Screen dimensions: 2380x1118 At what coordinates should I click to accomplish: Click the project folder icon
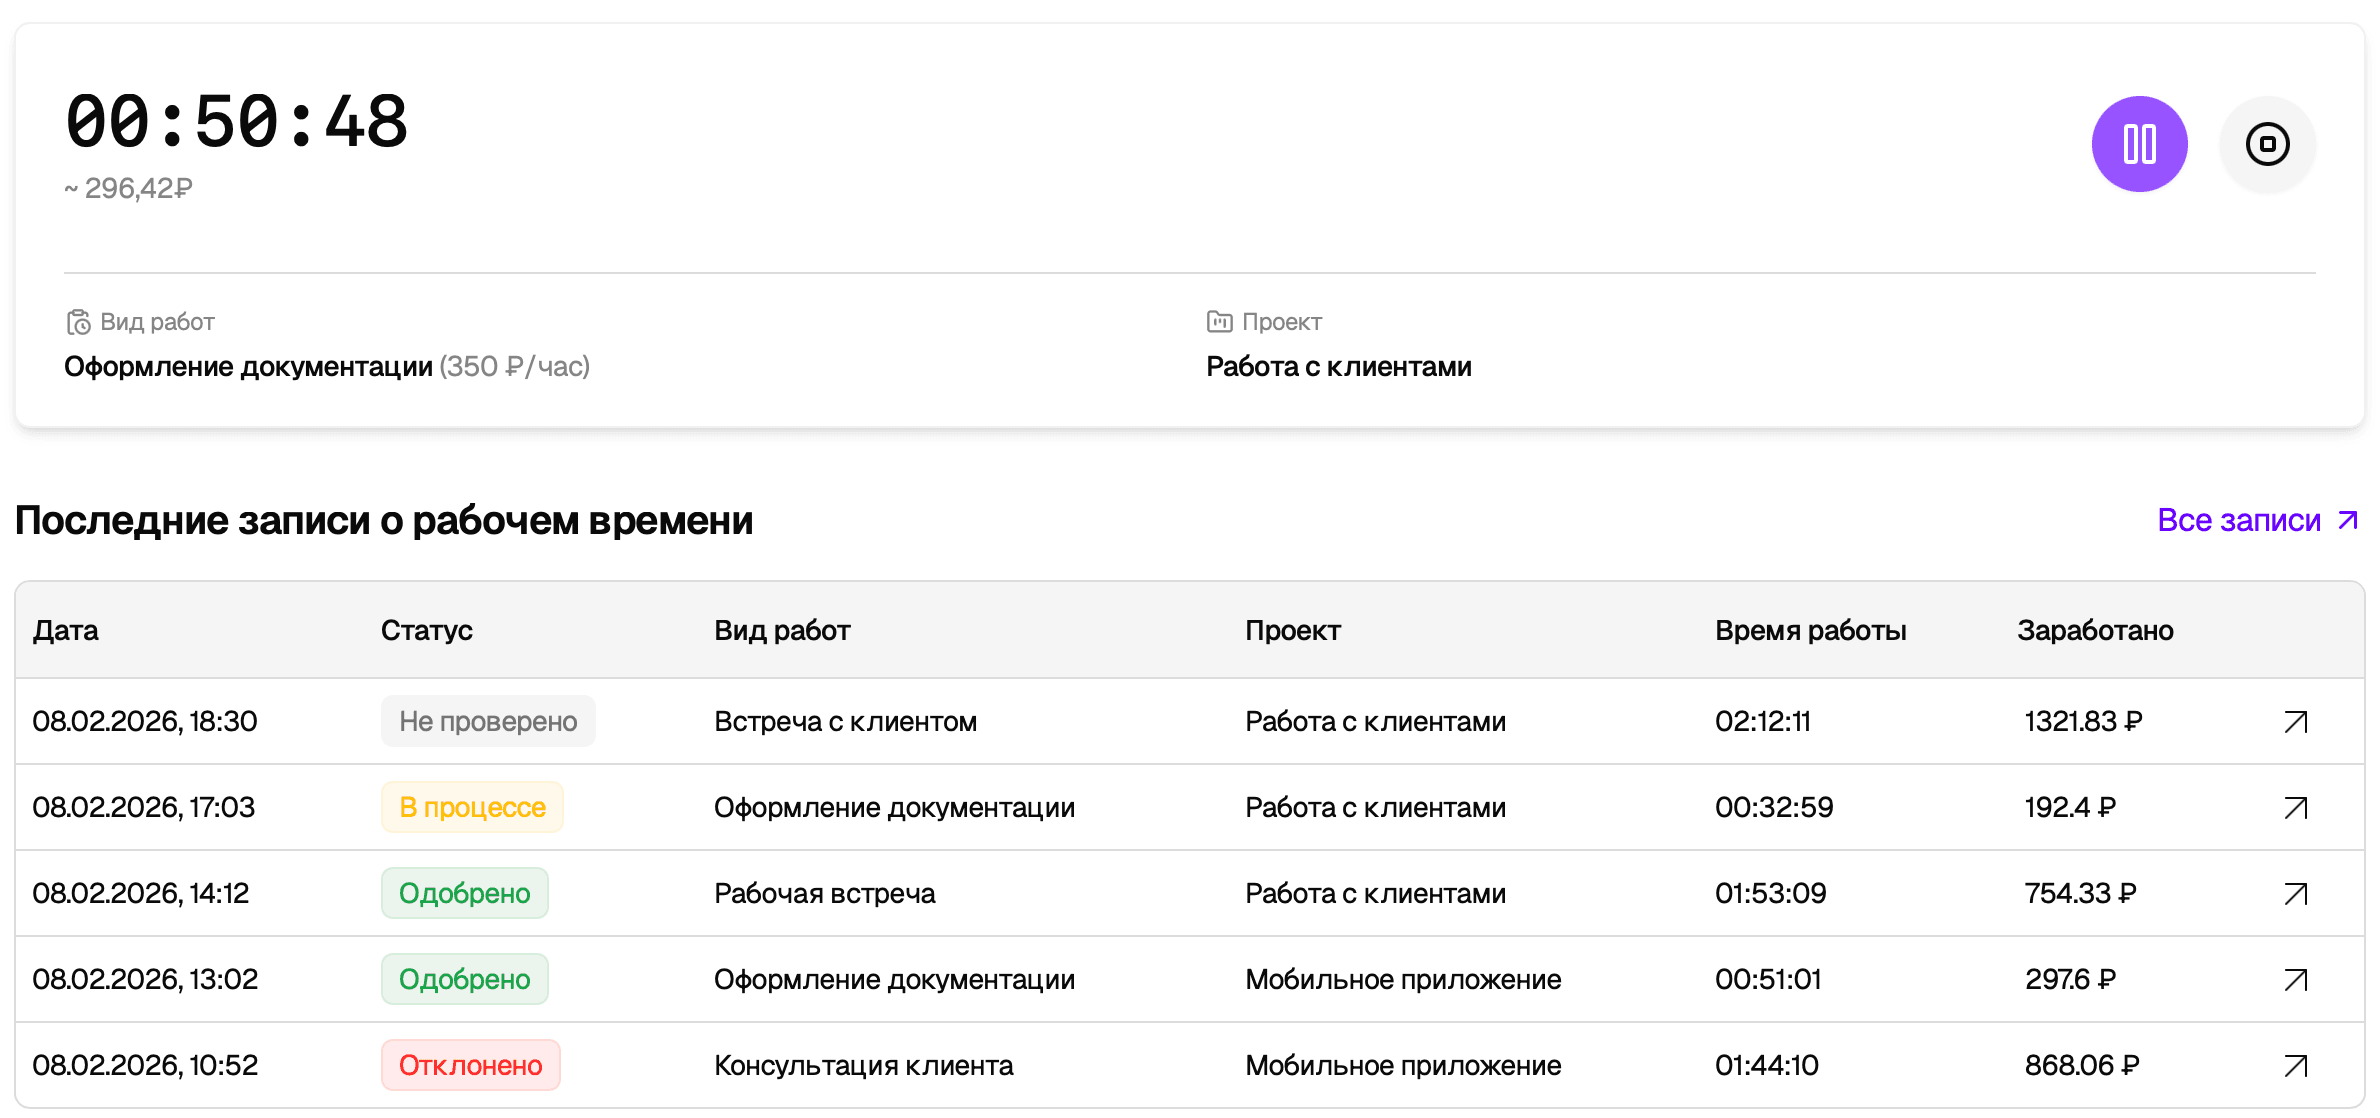(x=1219, y=322)
